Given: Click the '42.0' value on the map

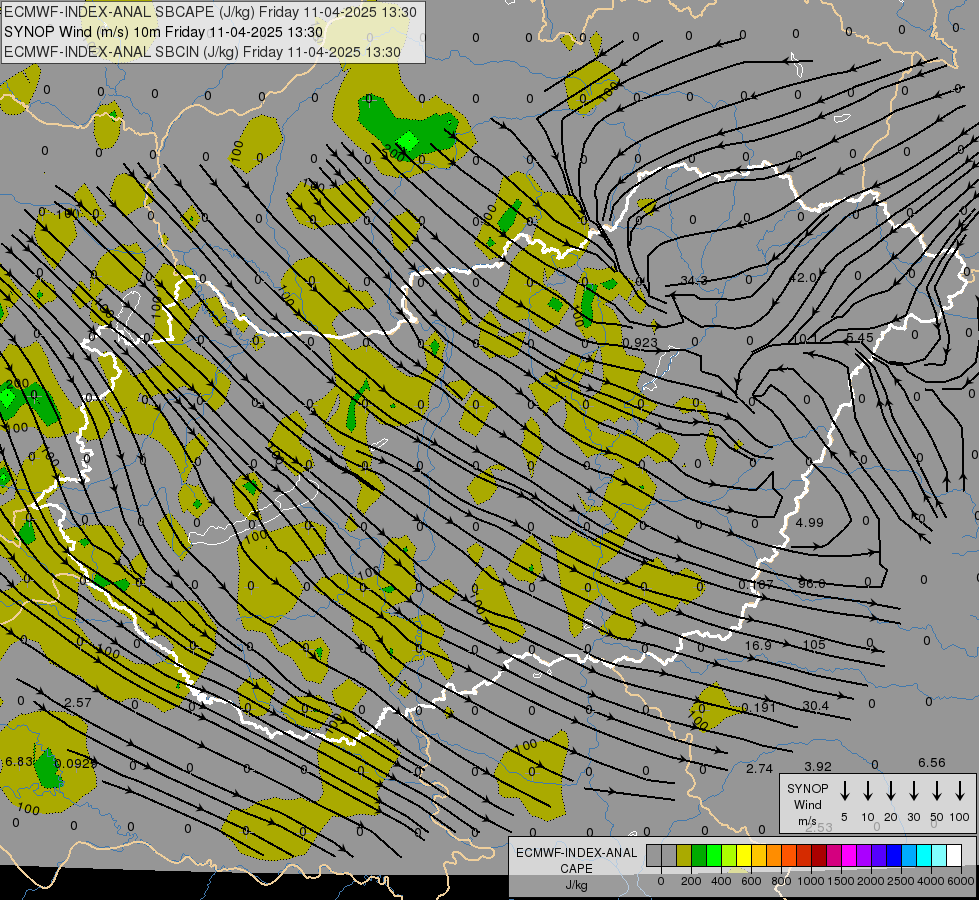Looking at the screenshot, I should 803,277.
